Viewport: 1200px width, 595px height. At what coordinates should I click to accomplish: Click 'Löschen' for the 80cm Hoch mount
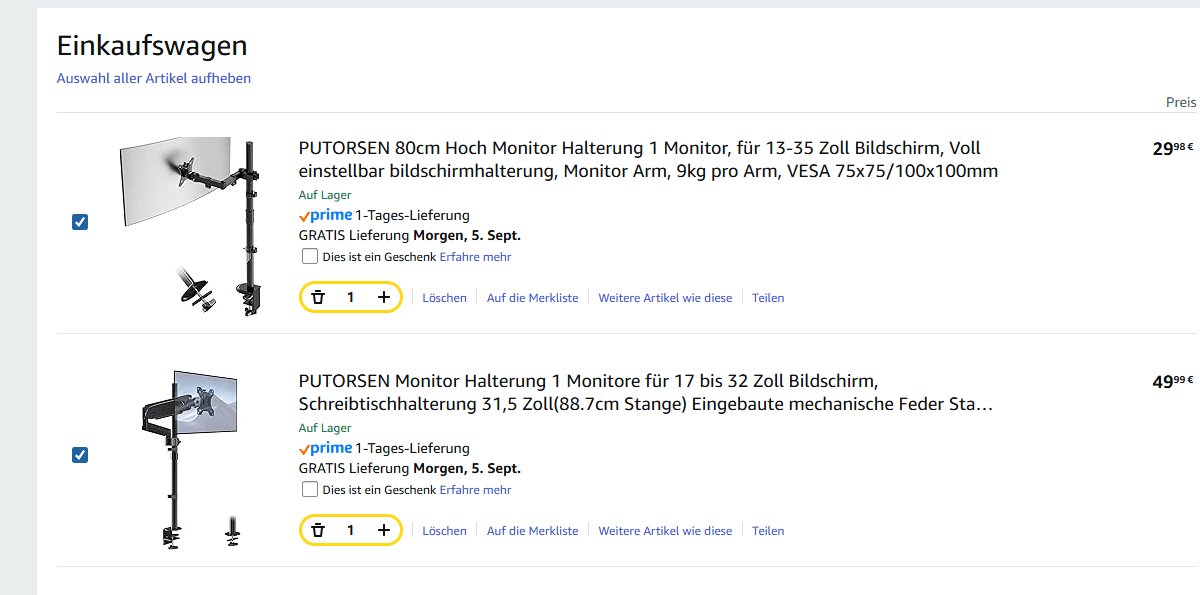(x=444, y=298)
